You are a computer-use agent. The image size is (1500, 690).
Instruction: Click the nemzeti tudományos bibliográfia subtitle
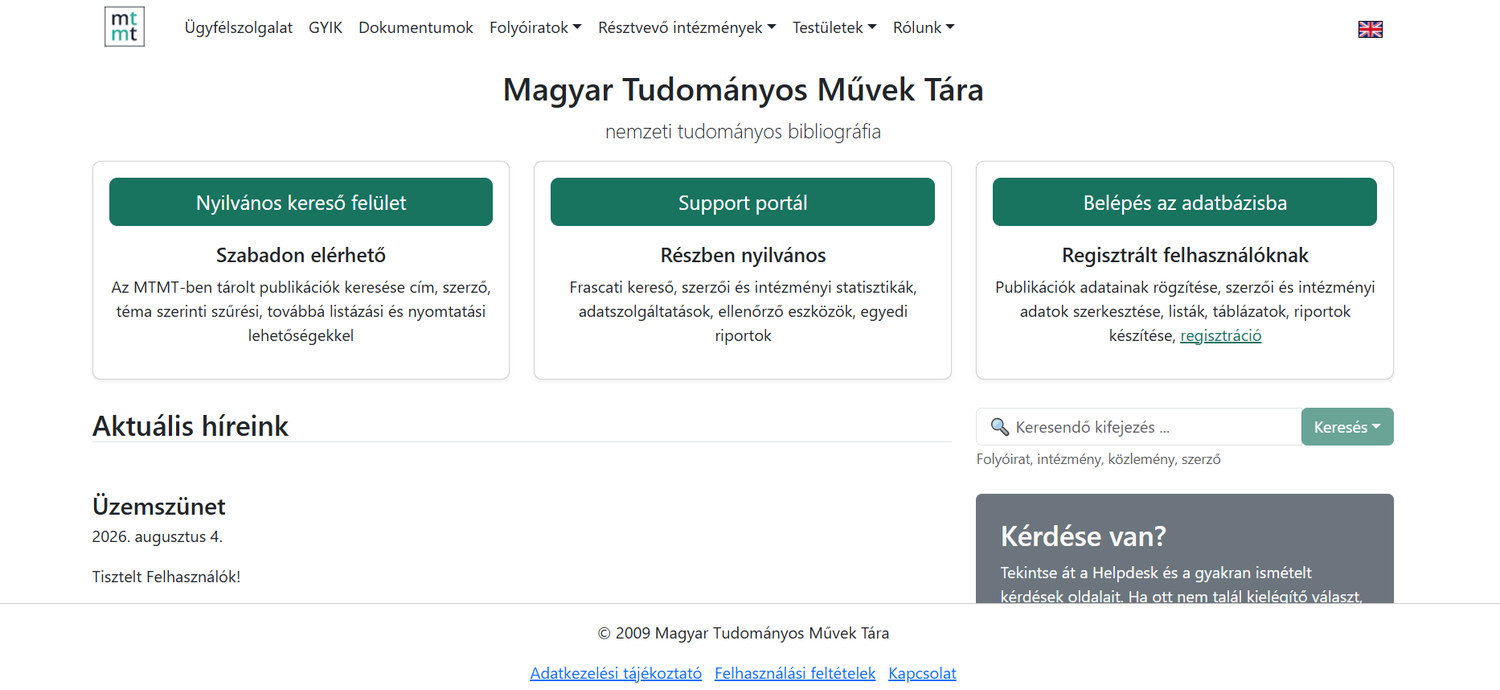[x=743, y=132]
